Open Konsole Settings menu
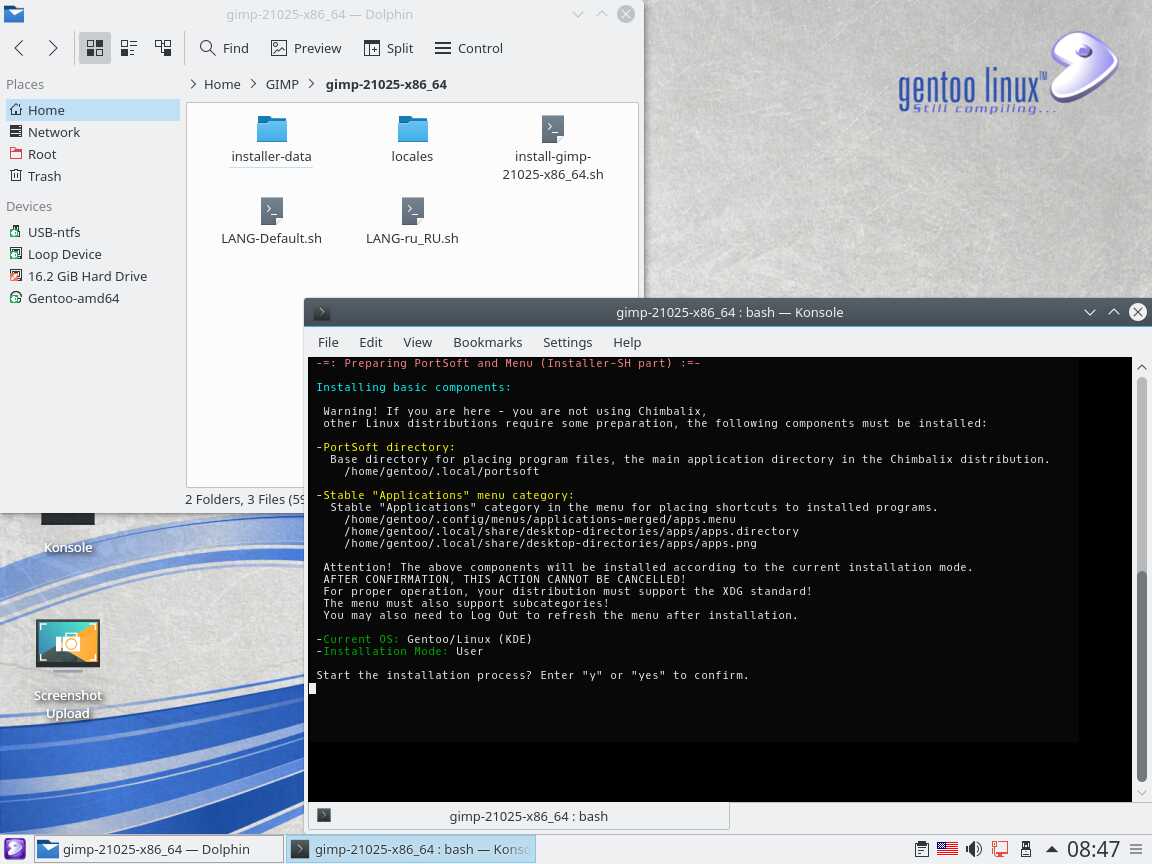 point(567,342)
